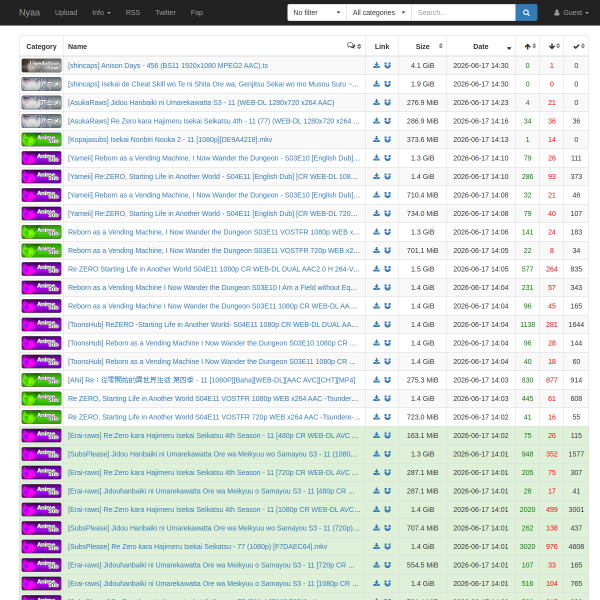The width and height of the screenshot is (600, 600).
Task: Click size cell 373.6 MiB
Action: [x=422, y=139]
